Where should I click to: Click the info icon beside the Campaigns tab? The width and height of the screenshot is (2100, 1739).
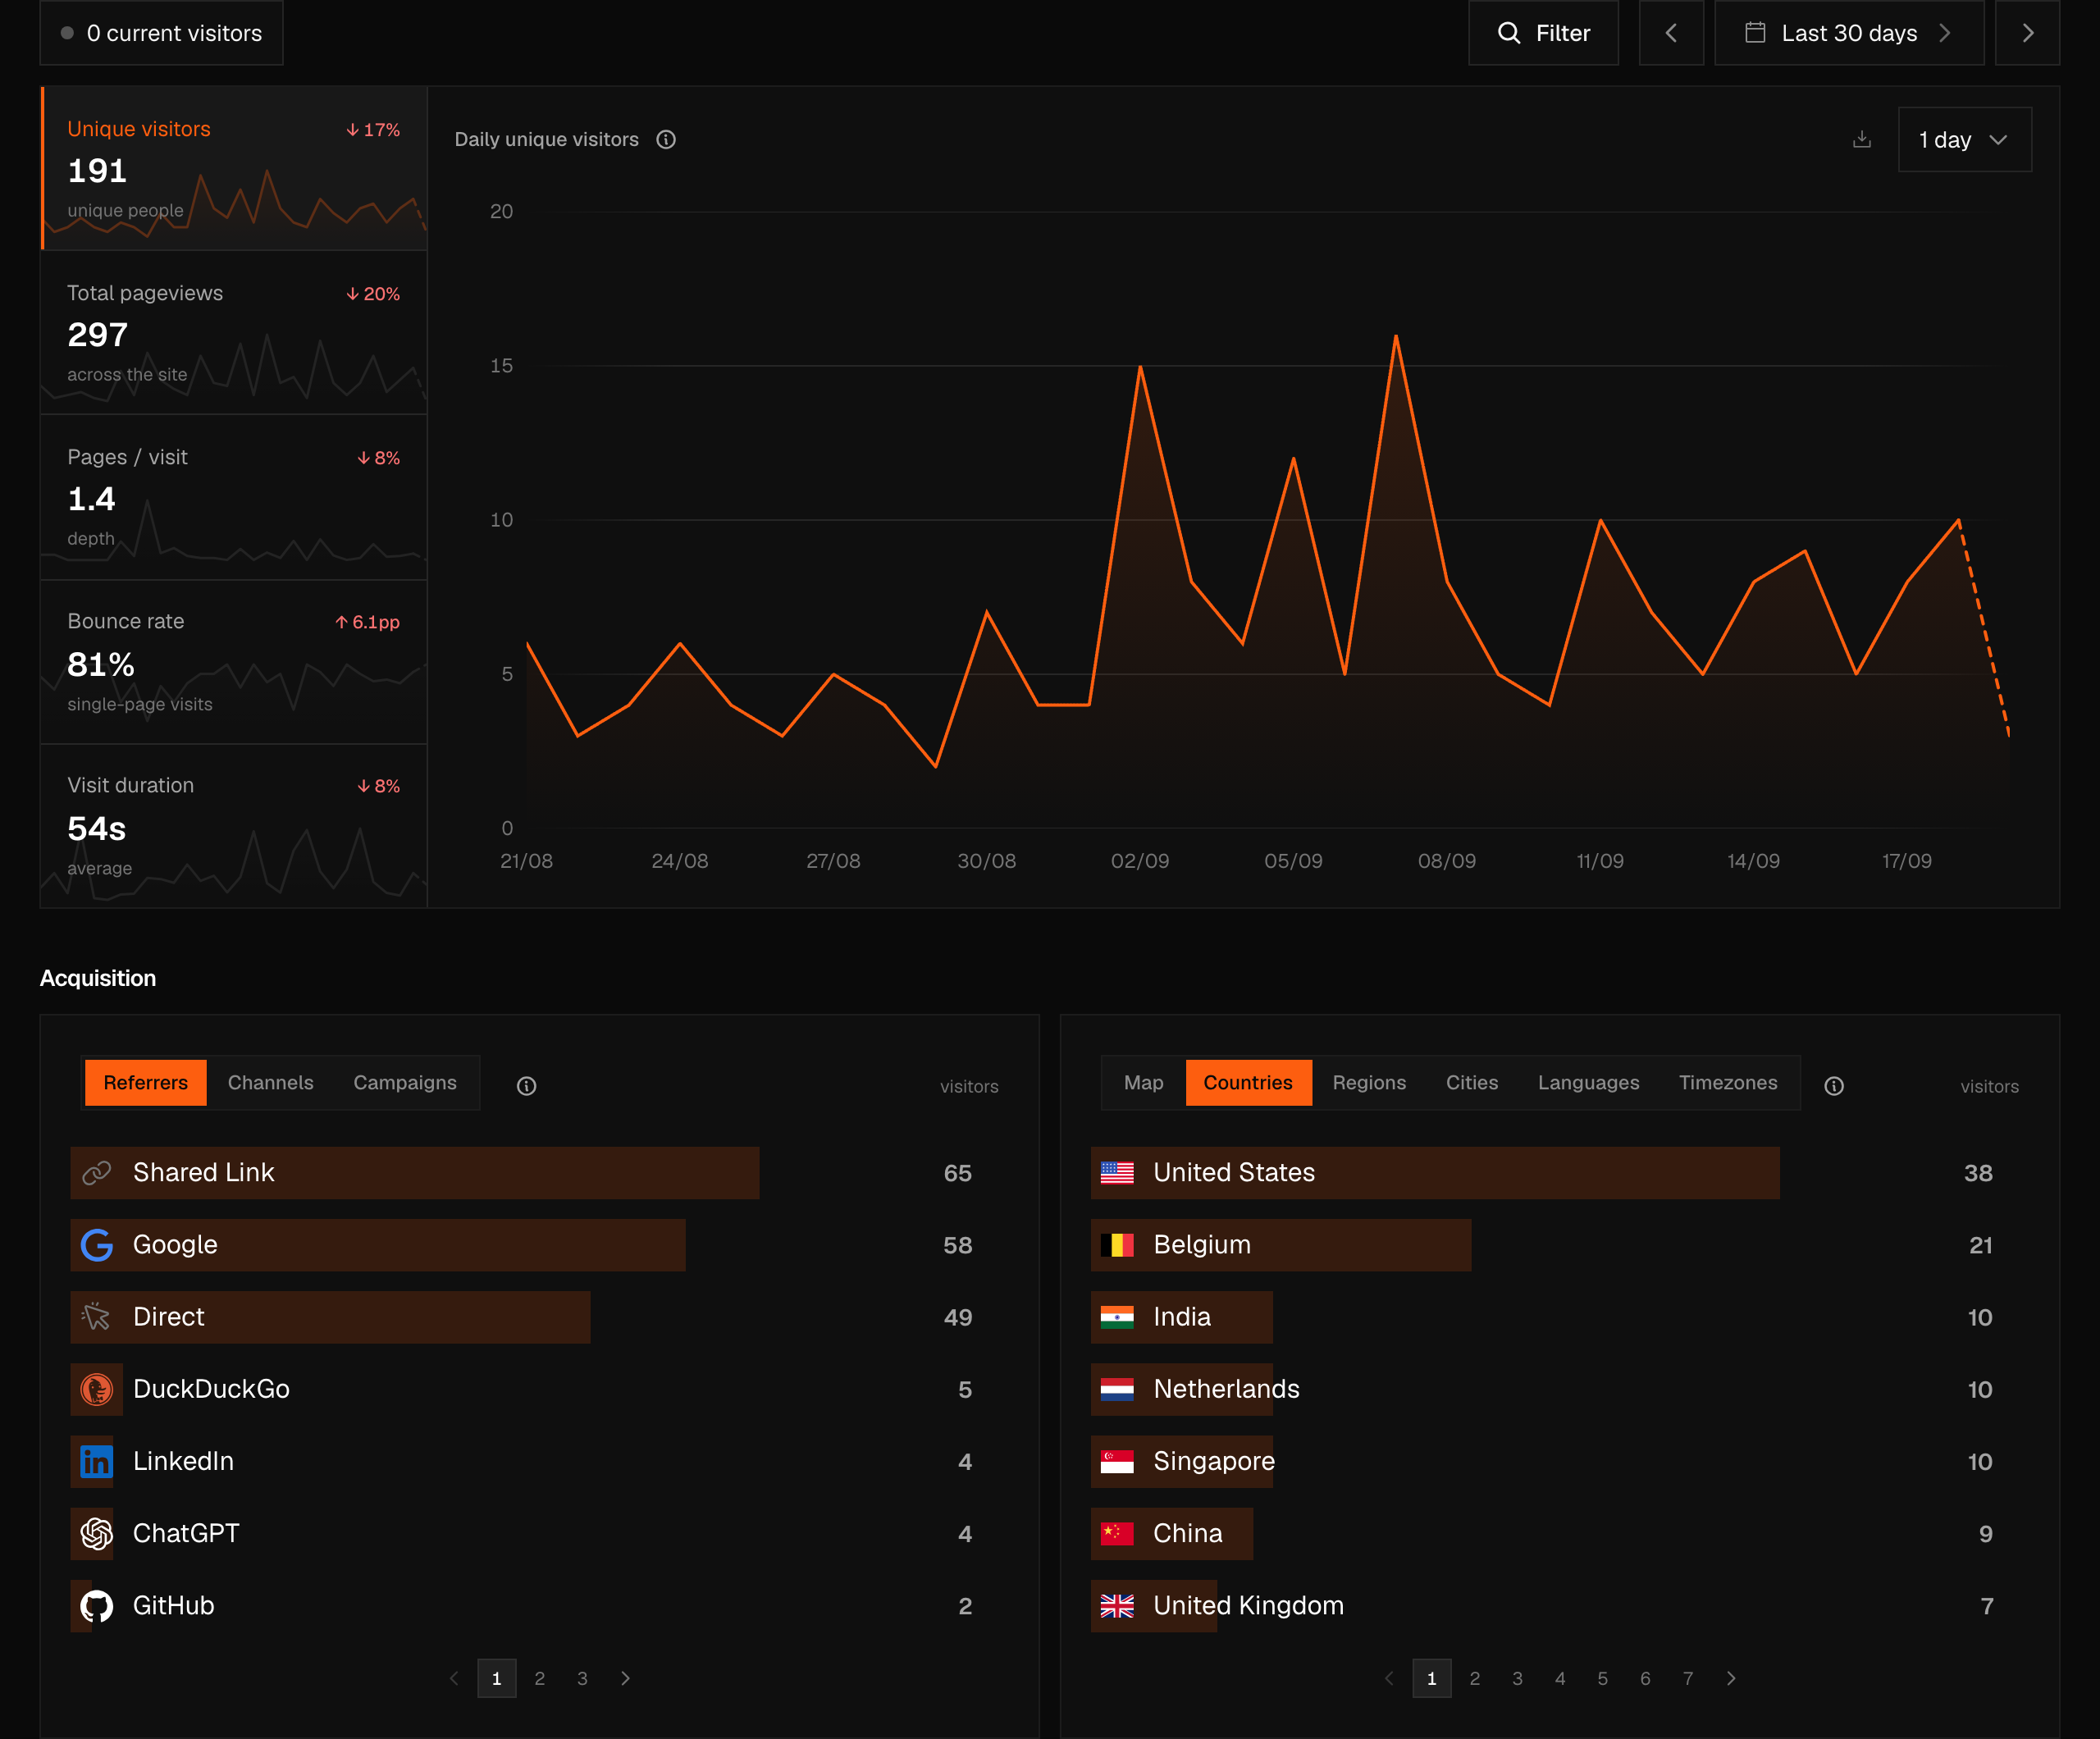pos(526,1085)
